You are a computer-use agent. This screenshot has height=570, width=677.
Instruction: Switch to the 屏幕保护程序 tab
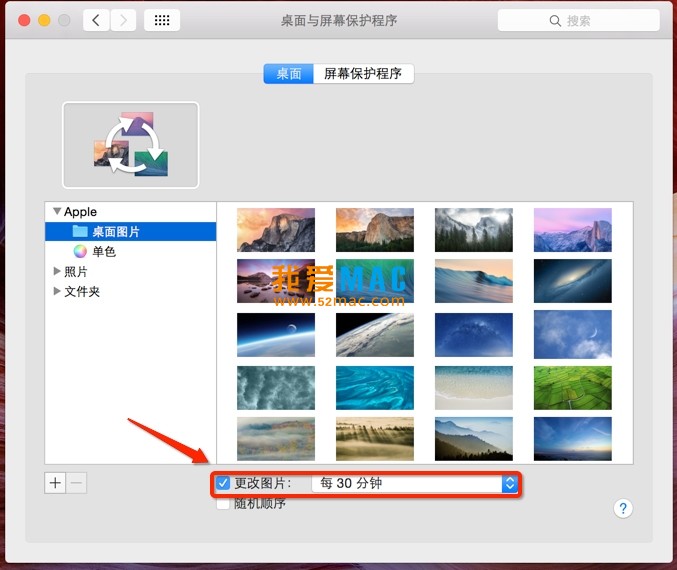(x=363, y=73)
